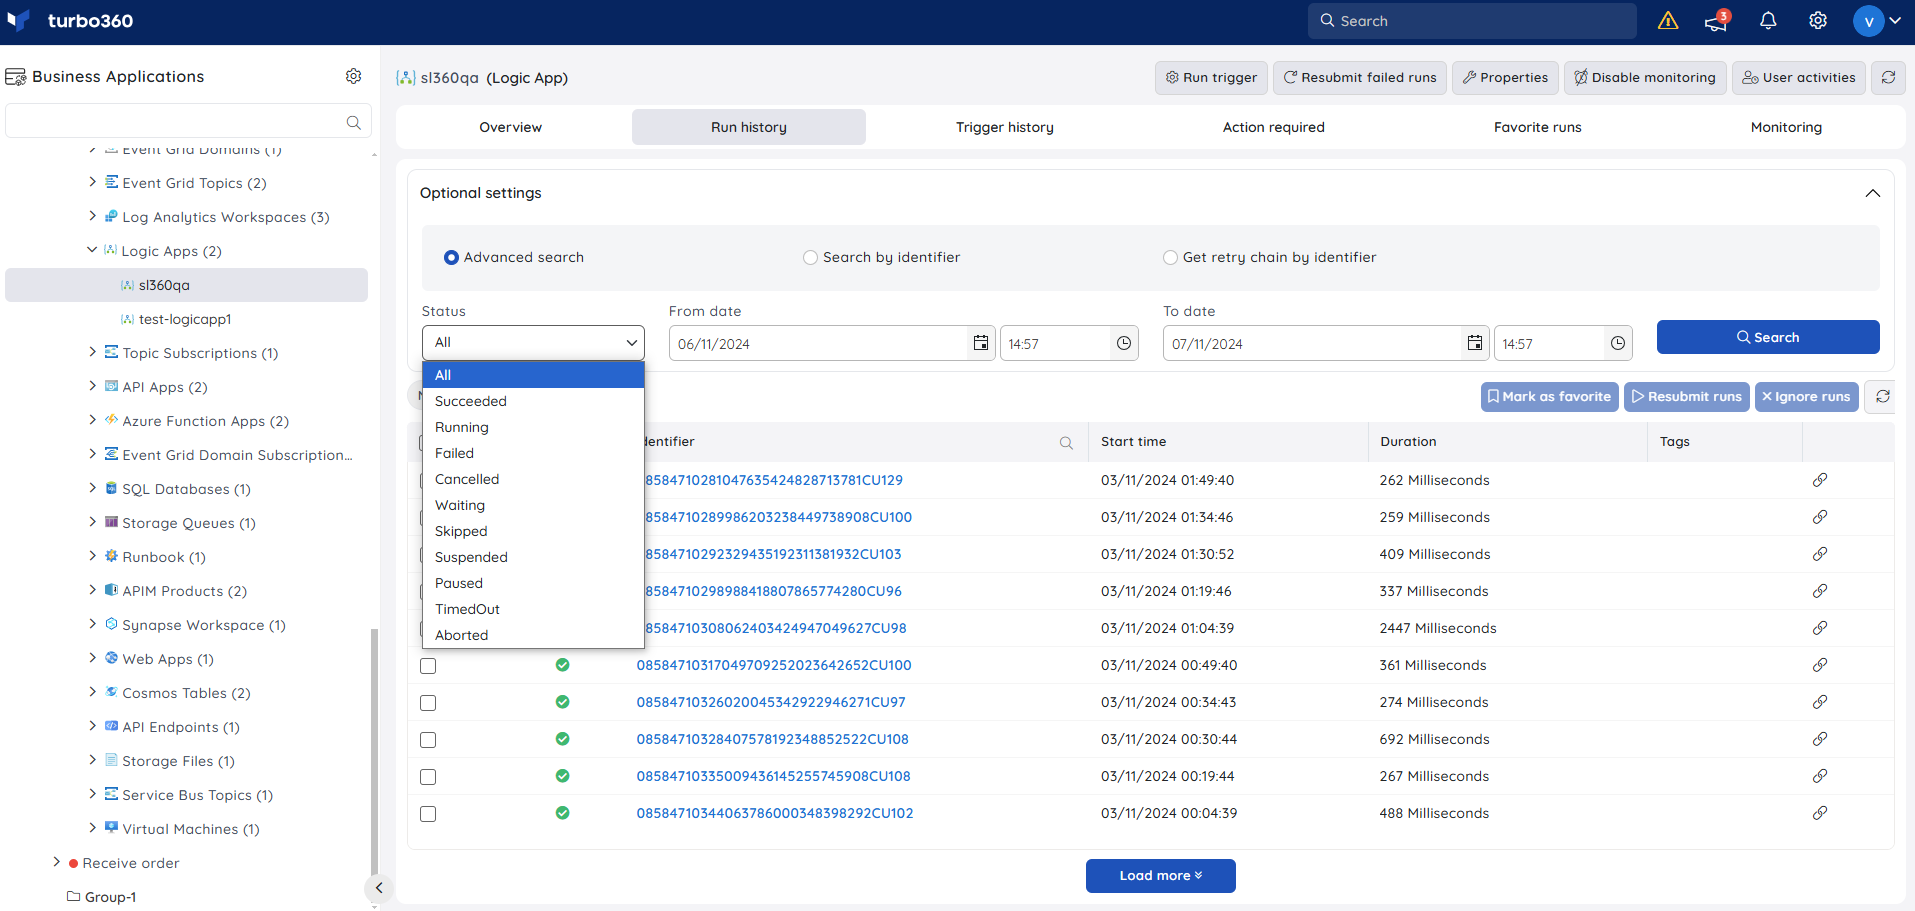Open the warning alerts icon

click(1668, 21)
